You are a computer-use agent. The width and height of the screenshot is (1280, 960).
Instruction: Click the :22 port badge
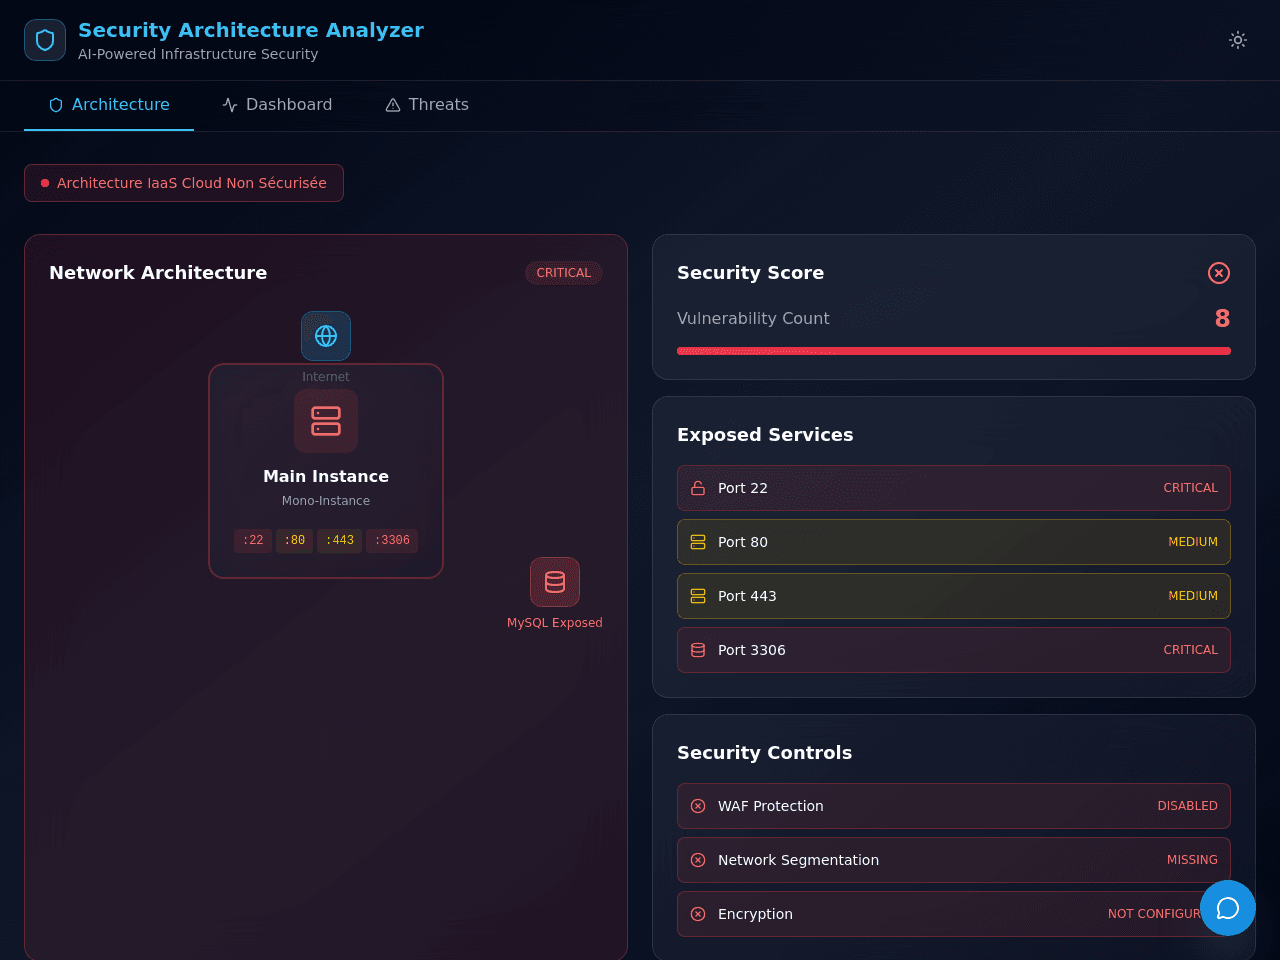coord(253,541)
